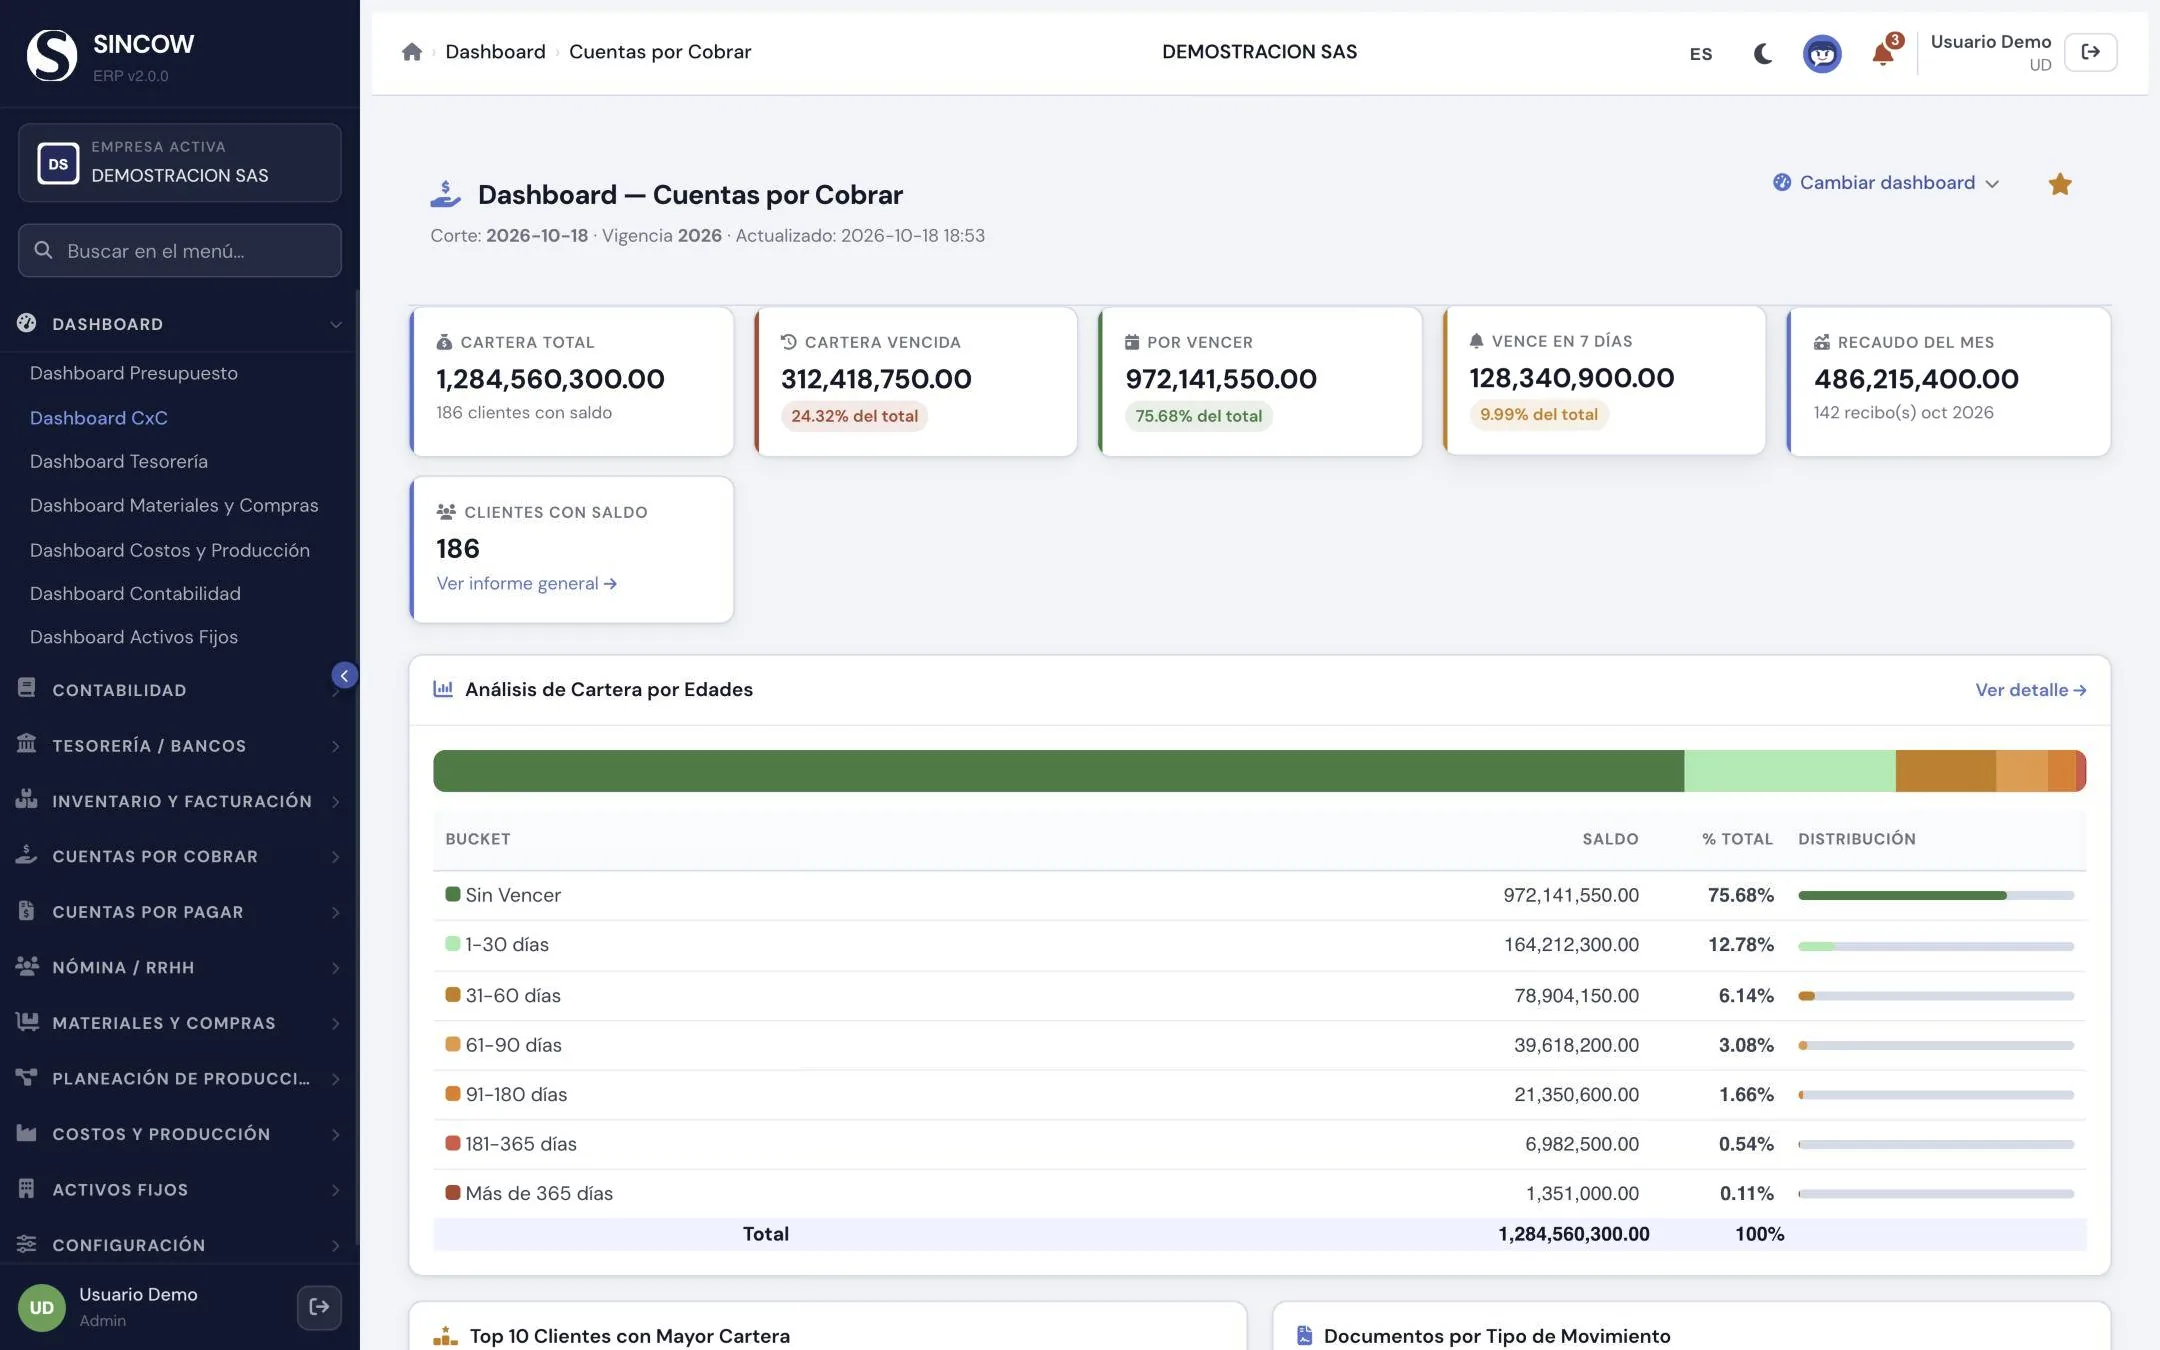
Task: Click the RECAUDO DEL MES card
Action: point(1949,382)
